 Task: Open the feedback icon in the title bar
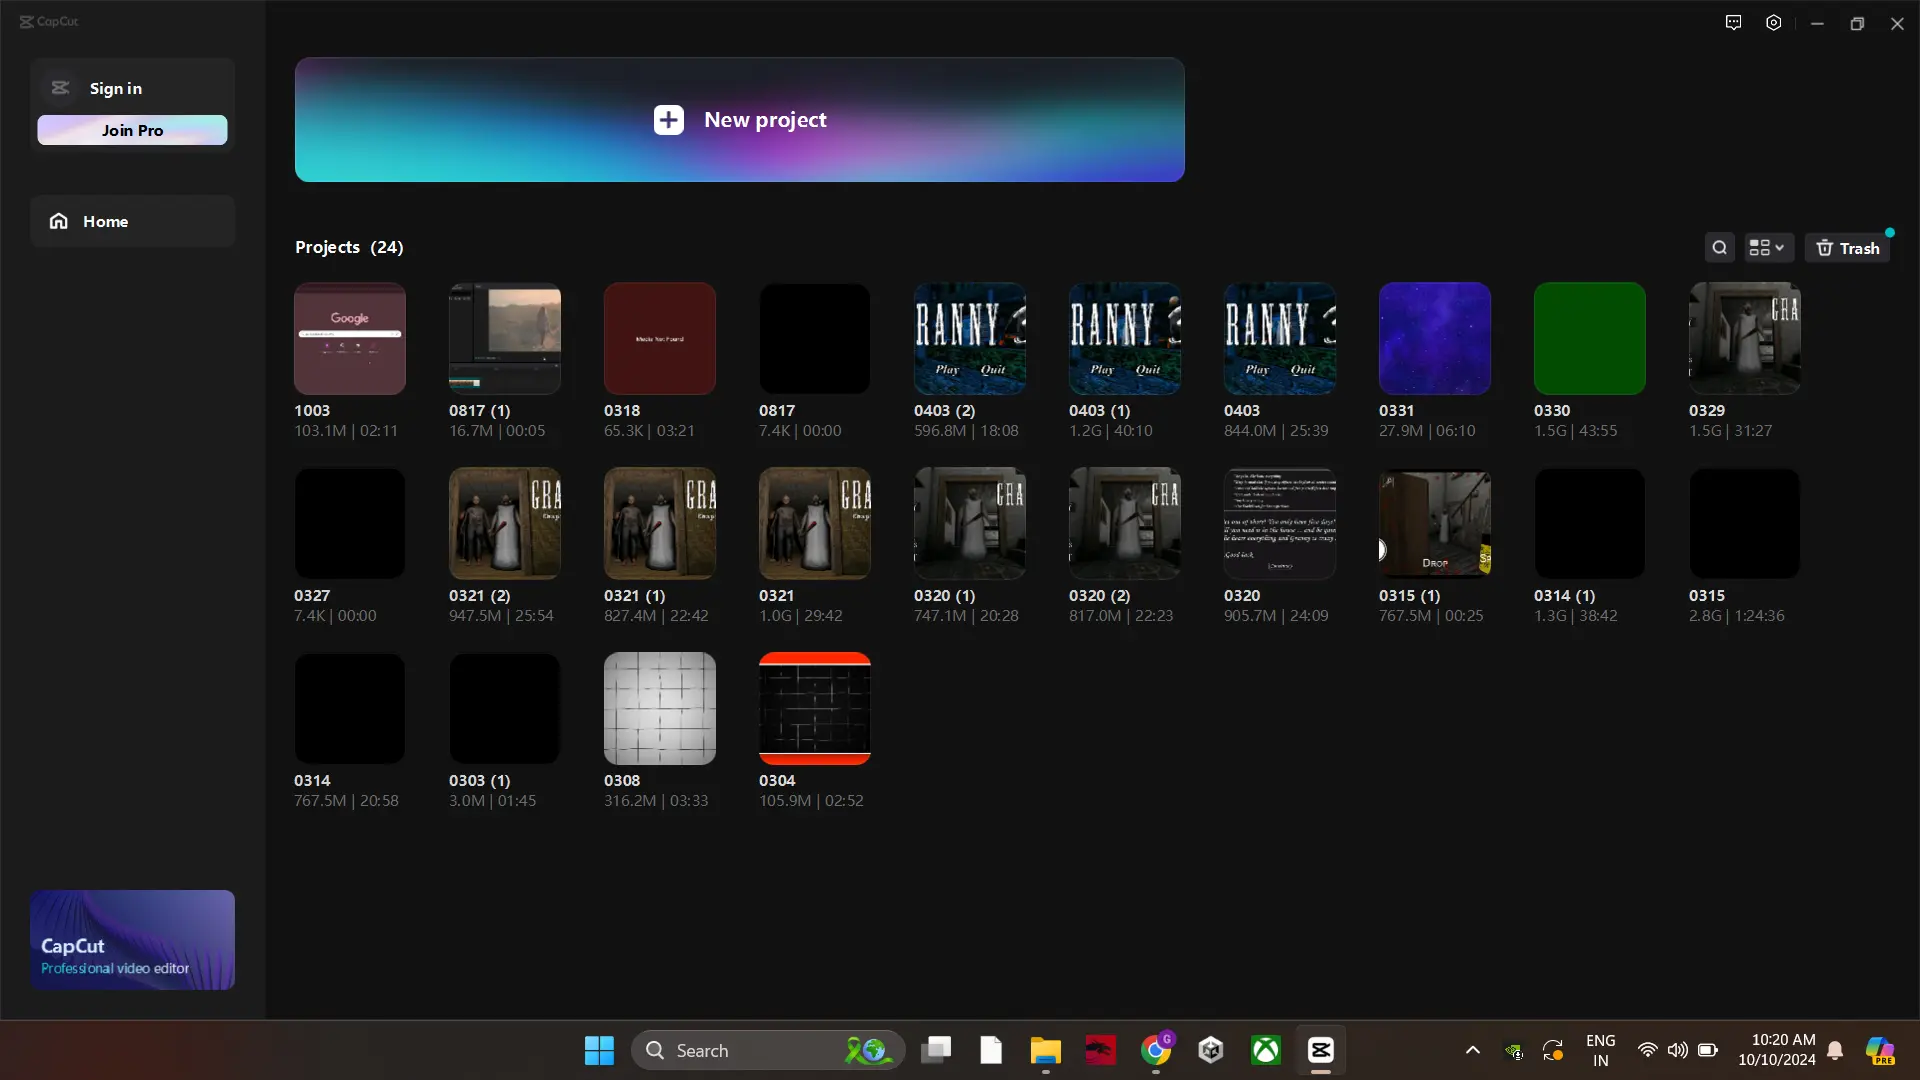pyautogui.click(x=1733, y=23)
